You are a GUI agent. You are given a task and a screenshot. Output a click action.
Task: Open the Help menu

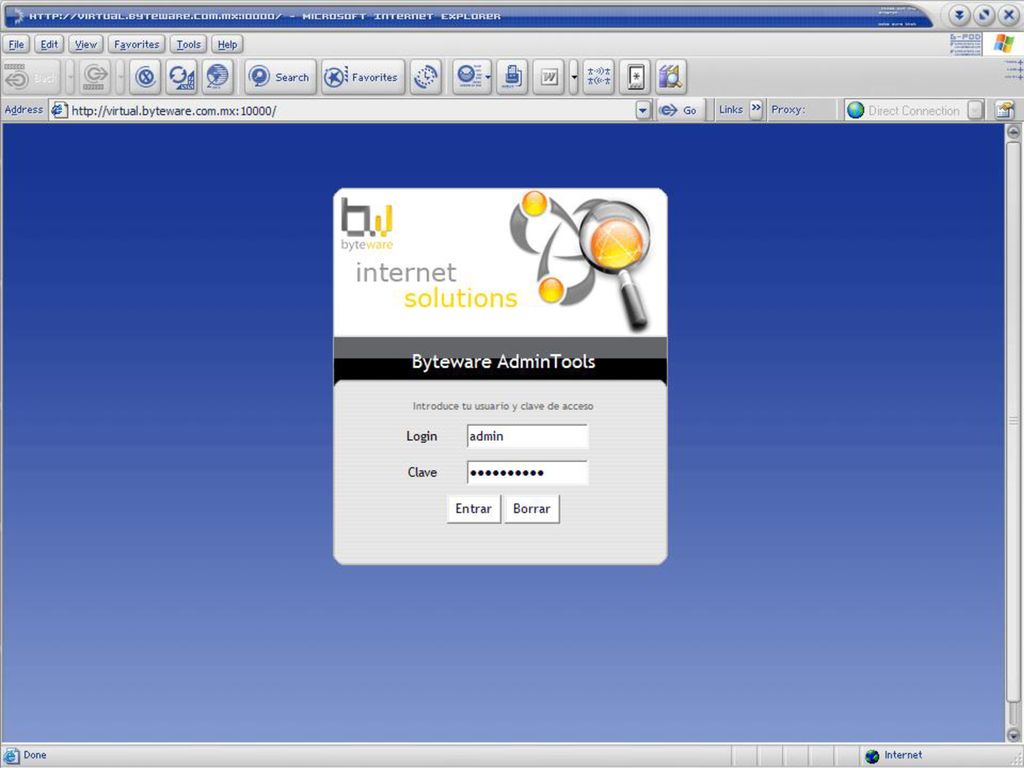(x=227, y=44)
